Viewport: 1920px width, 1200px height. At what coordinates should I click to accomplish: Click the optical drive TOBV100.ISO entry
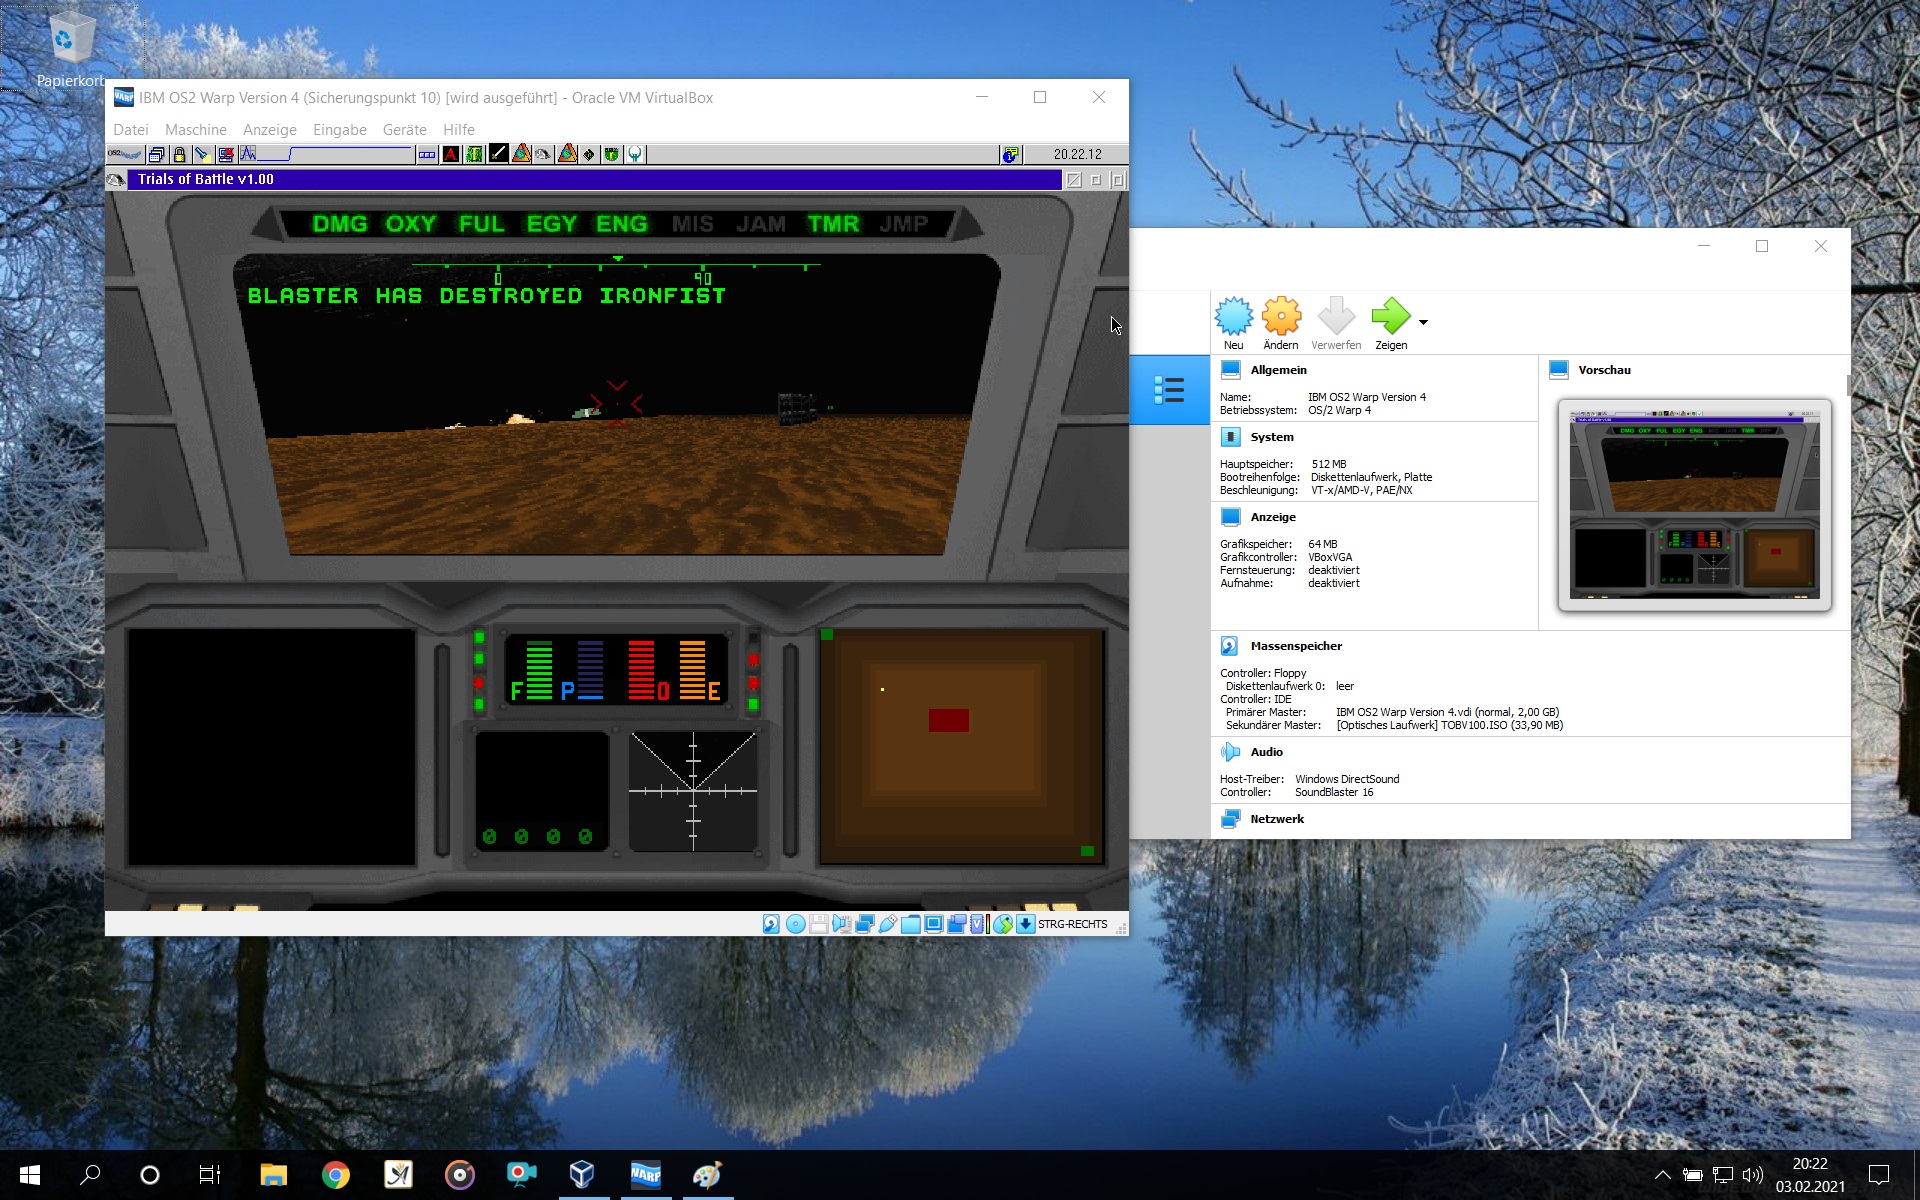(1449, 725)
